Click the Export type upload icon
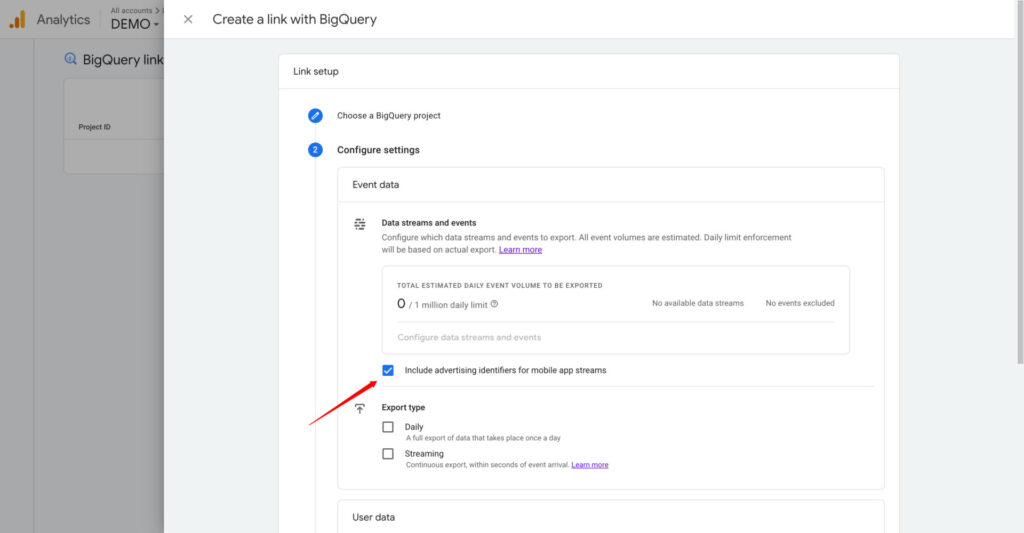Viewport: 1024px width, 533px height. (360, 409)
